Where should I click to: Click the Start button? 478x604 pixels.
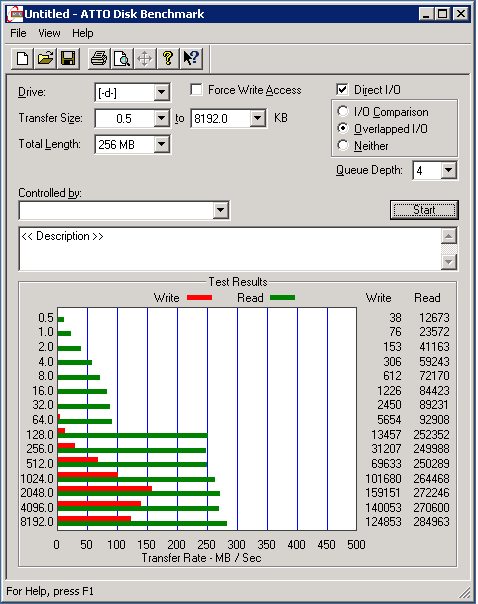coord(424,210)
